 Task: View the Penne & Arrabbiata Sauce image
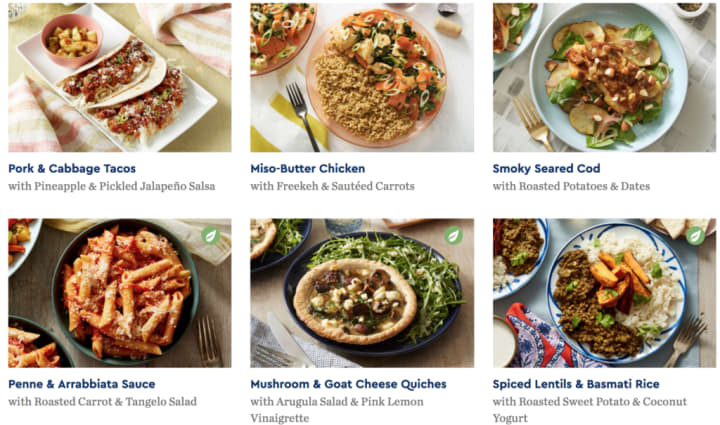(120, 293)
